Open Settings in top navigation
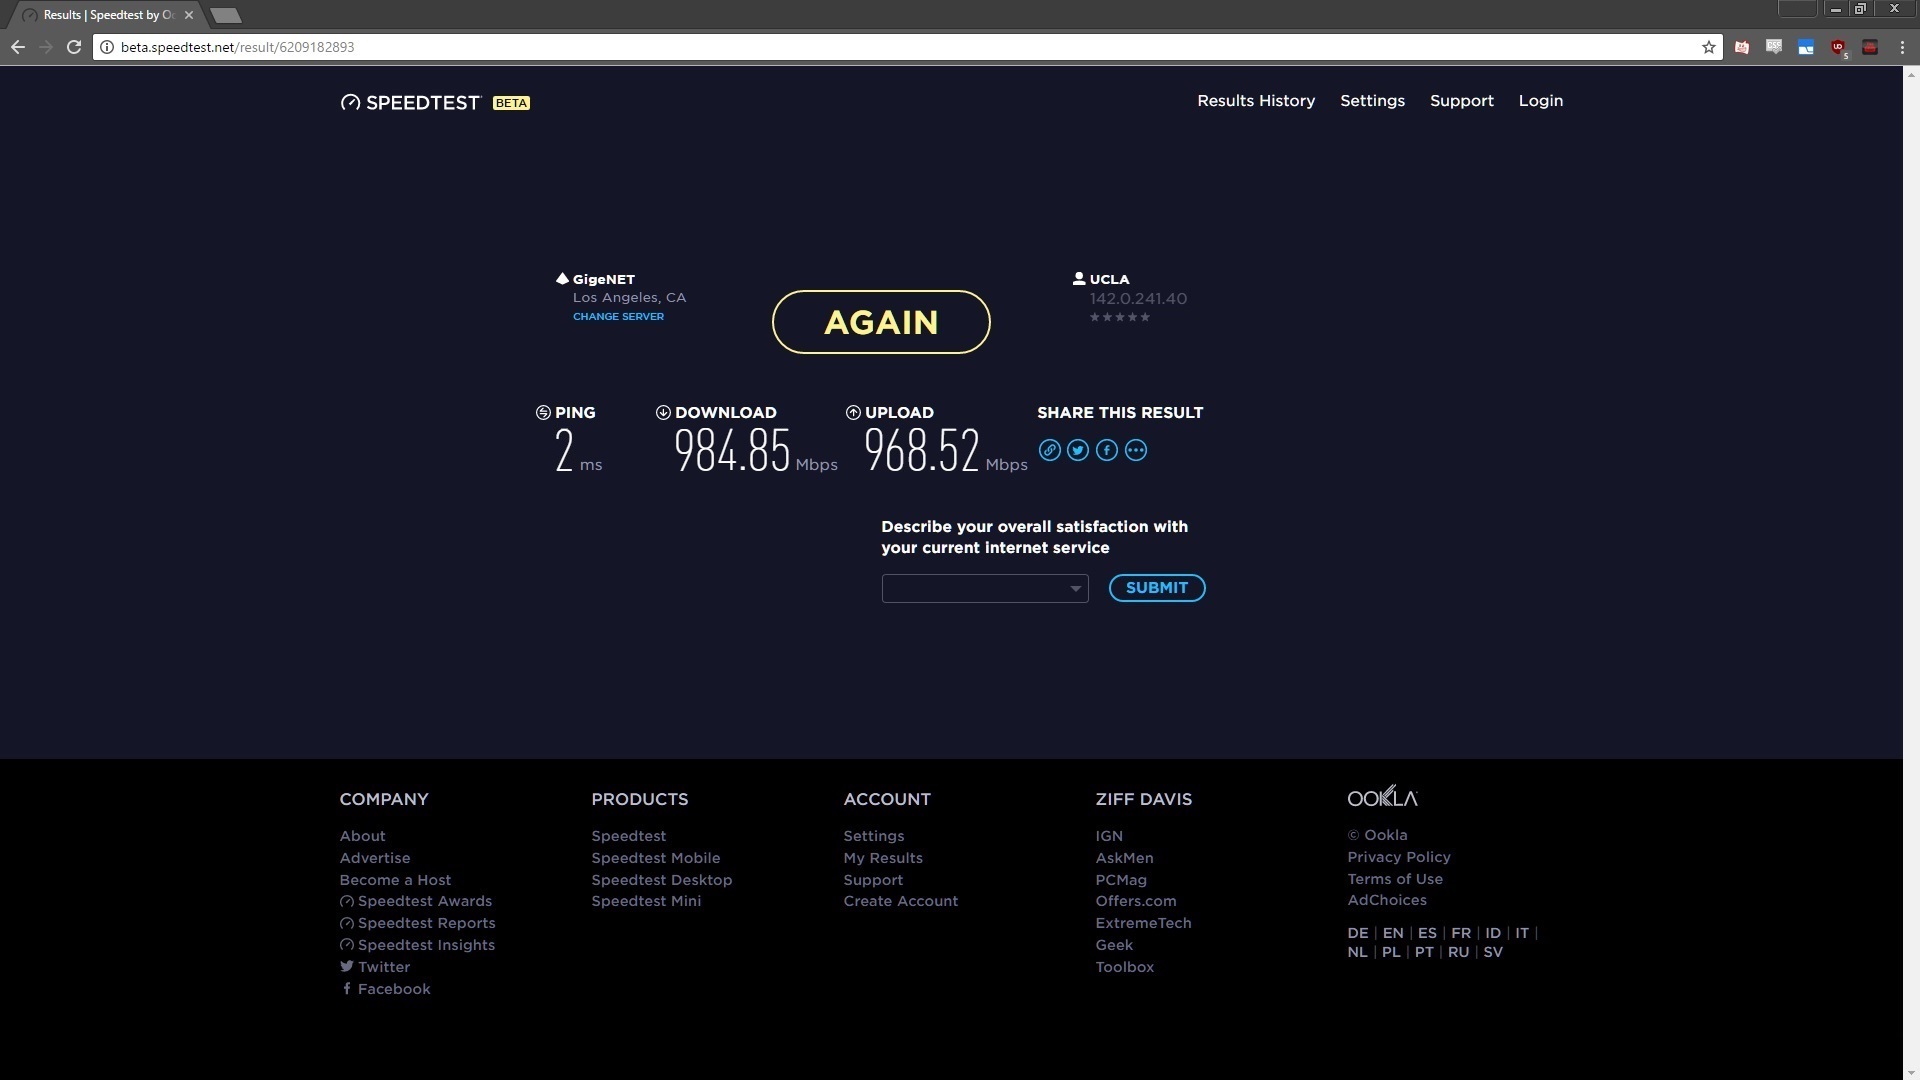Image resolution: width=1920 pixels, height=1080 pixels. pyautogui.click(x=1372, y=101)
